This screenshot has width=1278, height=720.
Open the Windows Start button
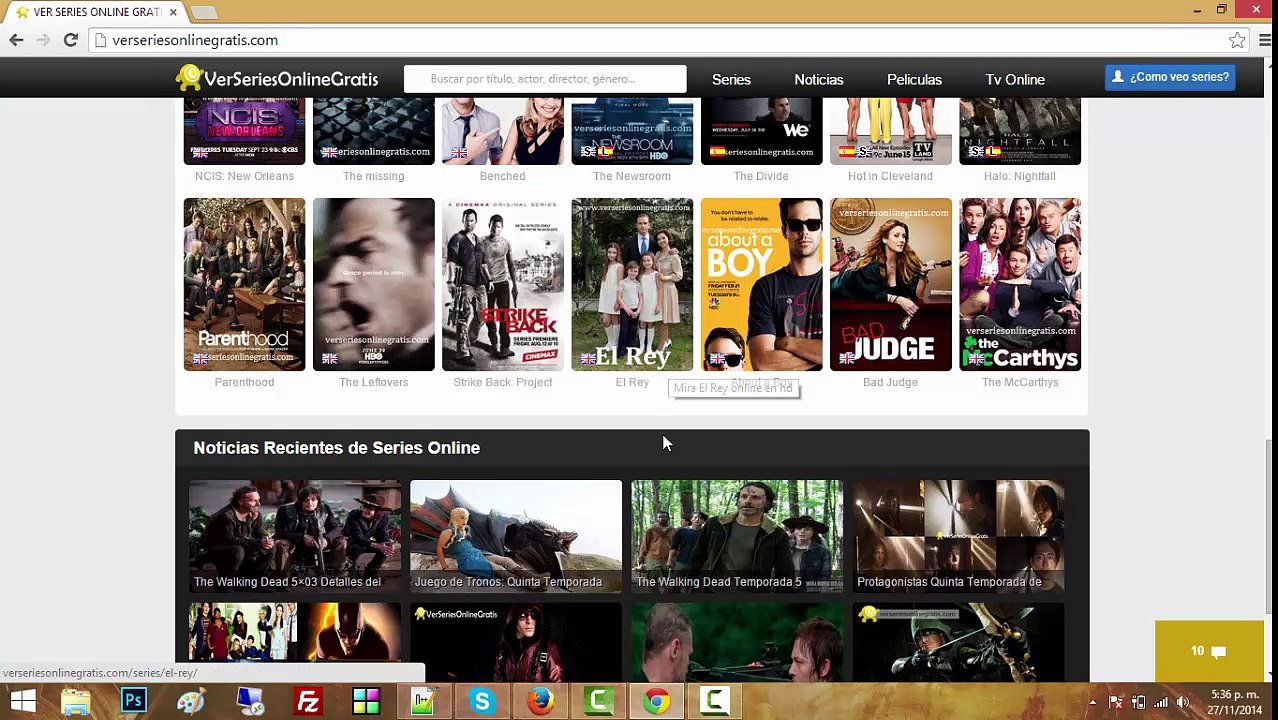tap(22, 702)
